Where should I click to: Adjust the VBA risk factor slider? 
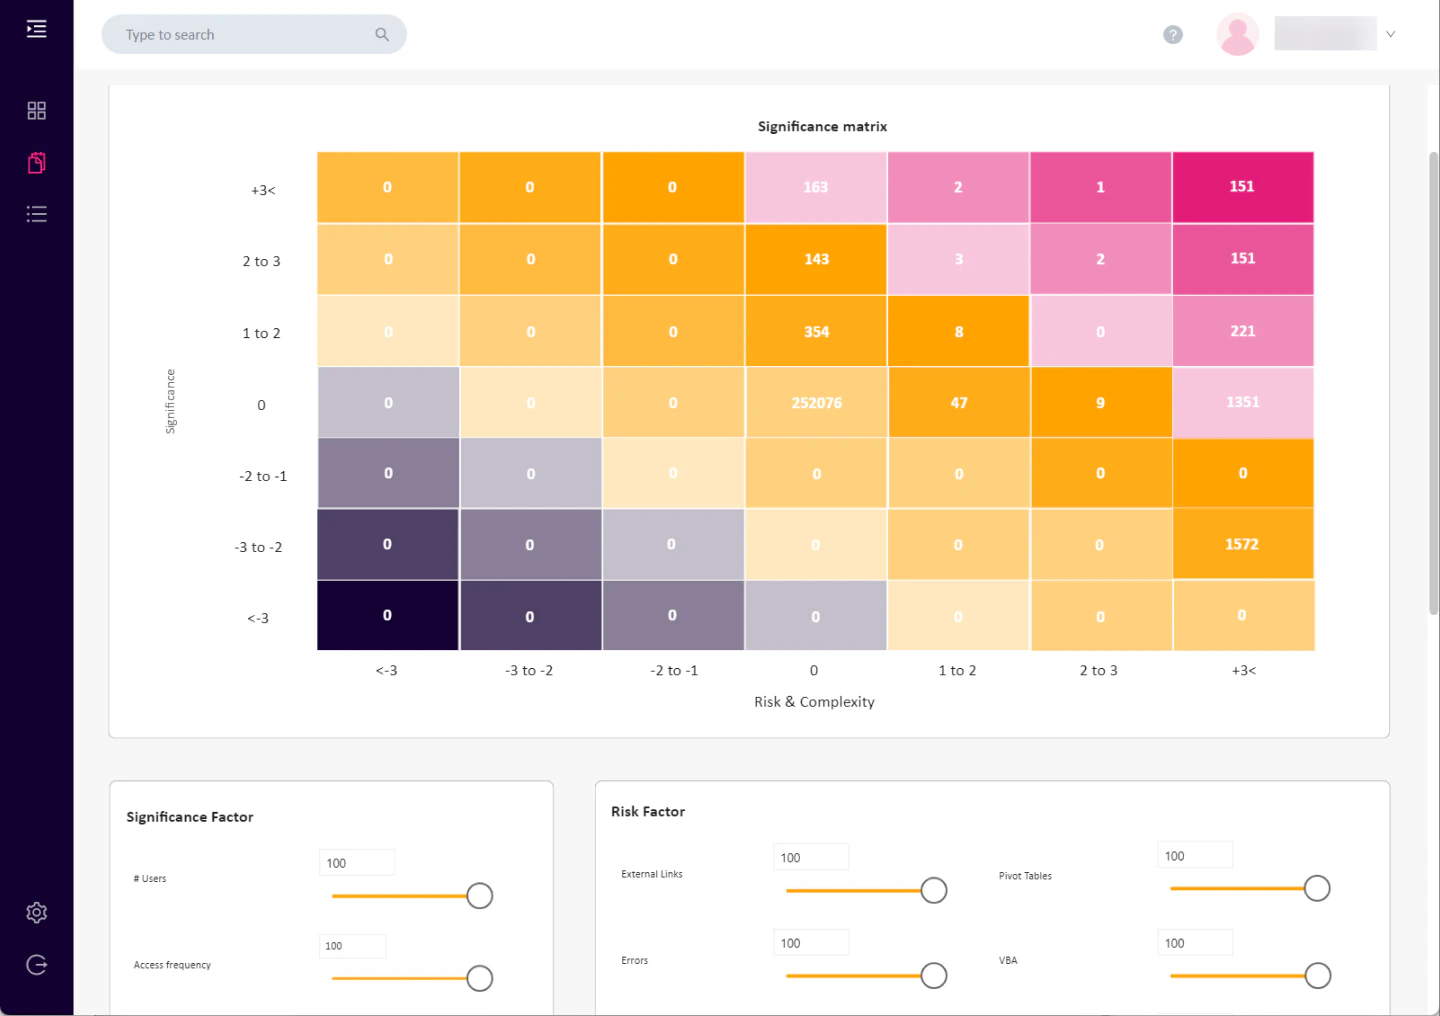pyautogui.click(x=1317, y=975)
